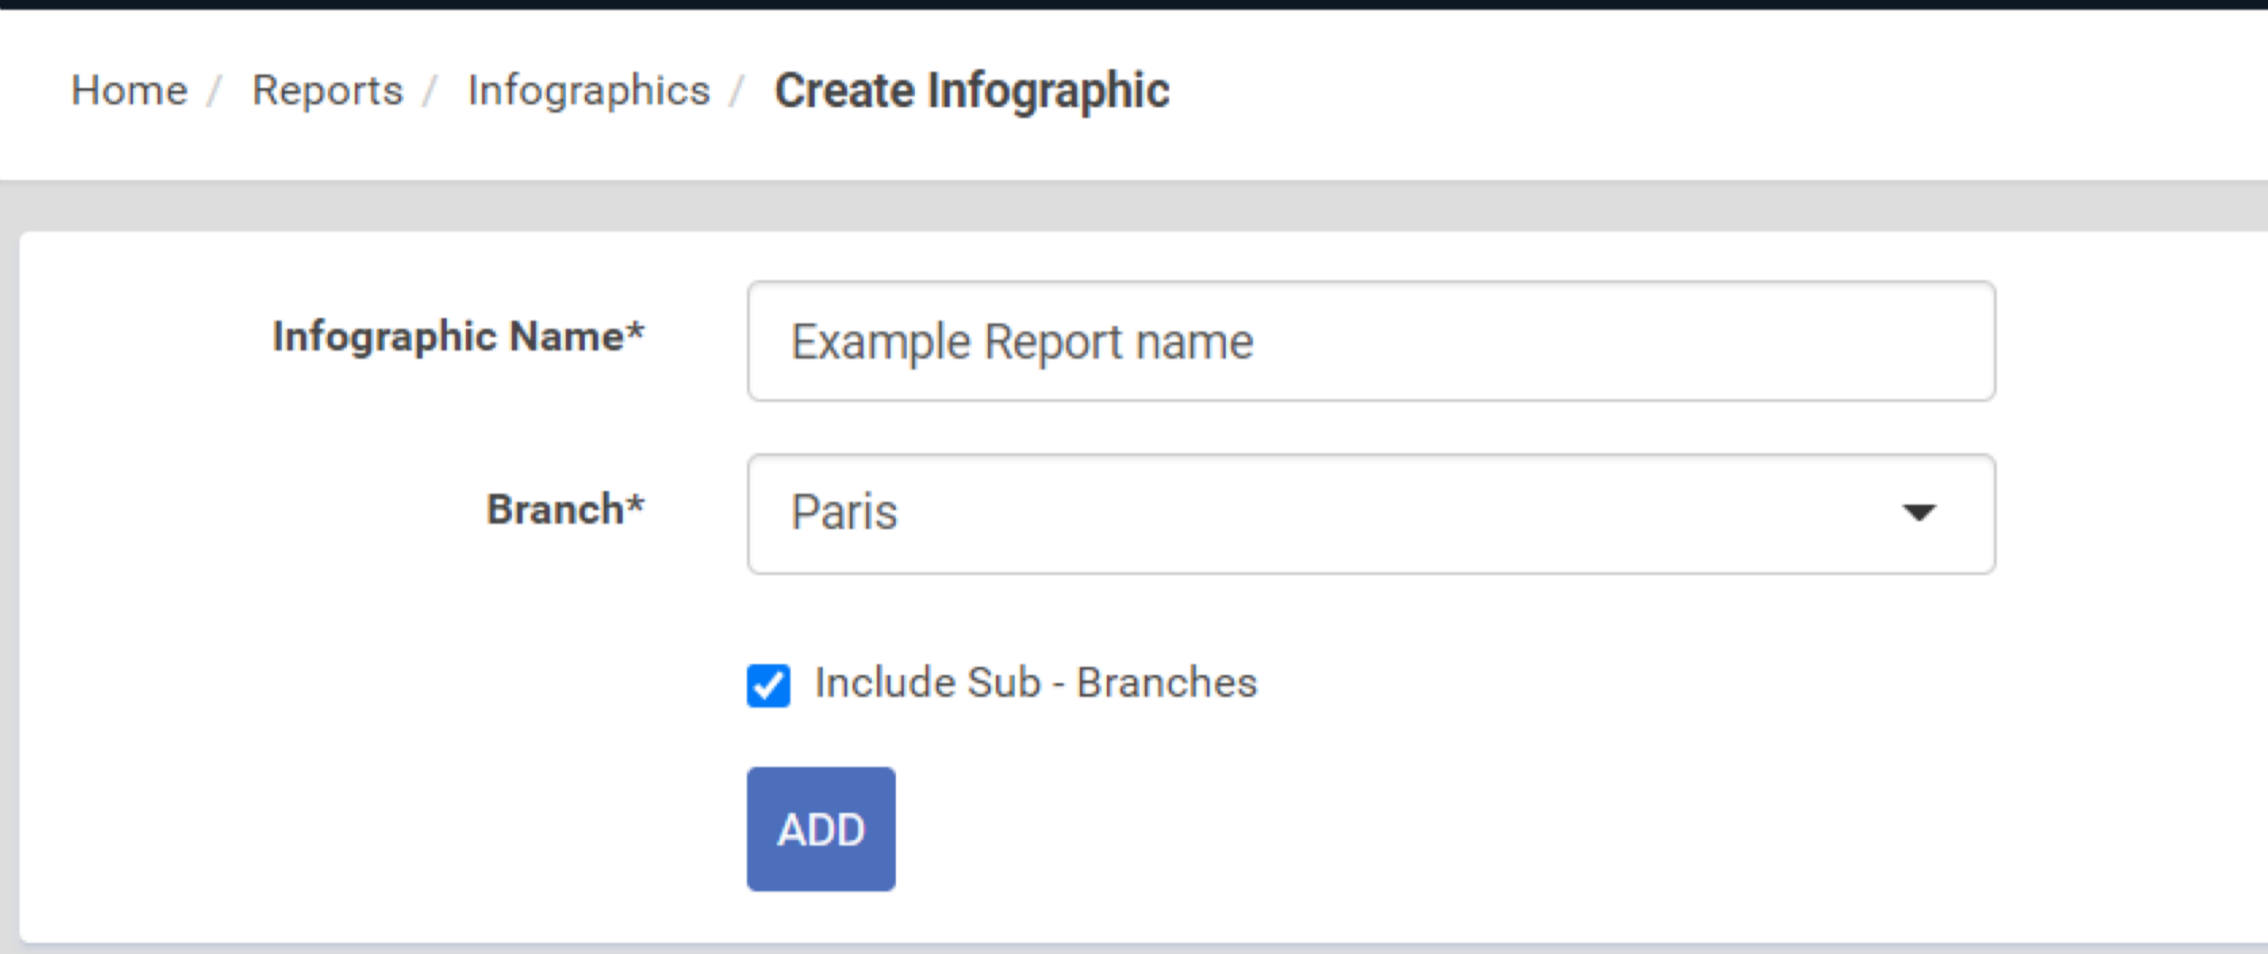Open the Branch dropdown showing Paris
The width and height of the screenshot is (2268, 954).
(1371, 514)
